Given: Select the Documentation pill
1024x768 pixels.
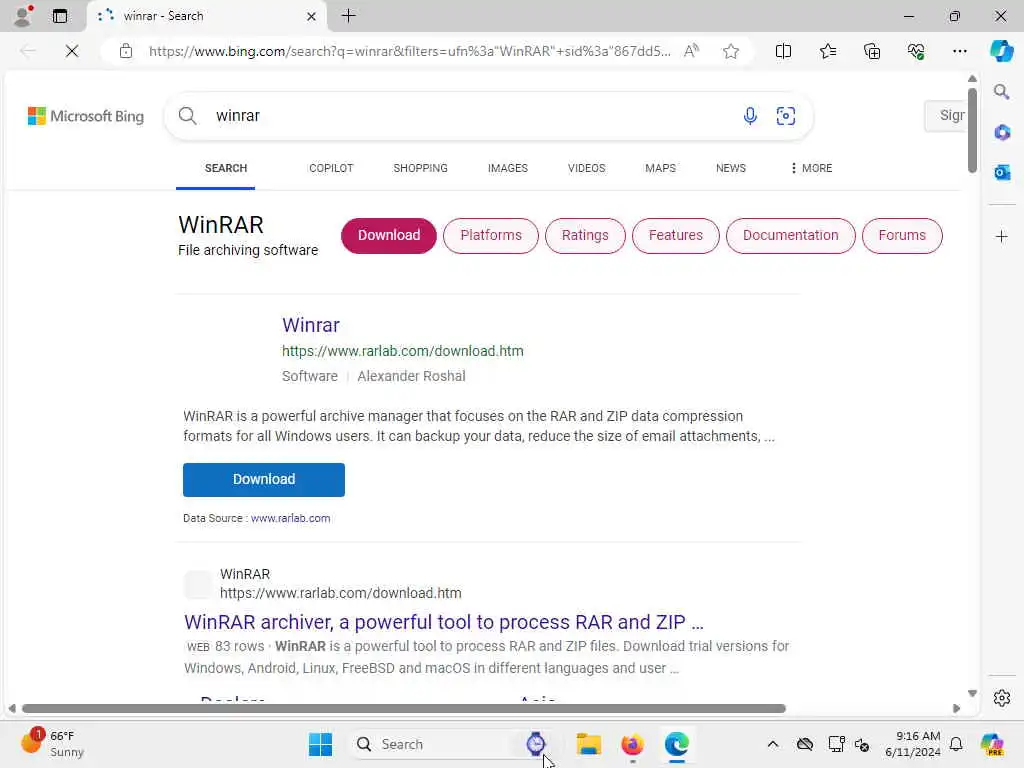Looking at the screenshot, I should [790, 236].
